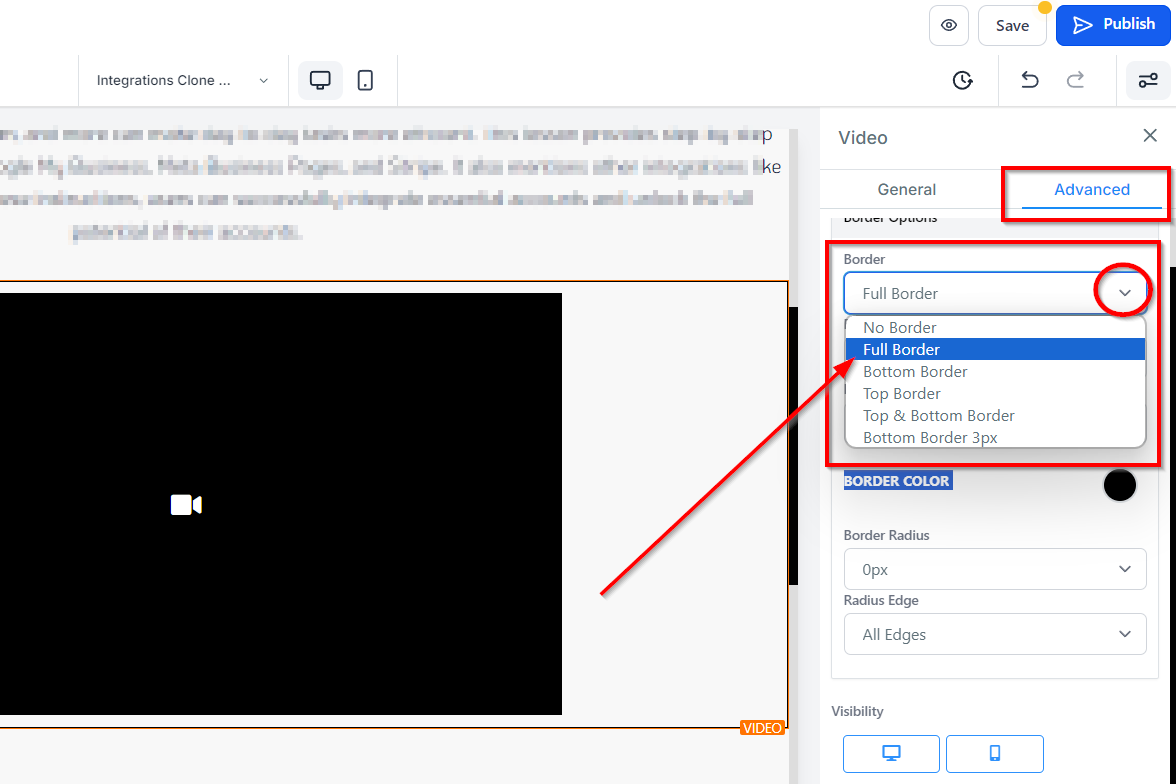Click the preview eye icon
The image size is (1176, 784).
948,25
